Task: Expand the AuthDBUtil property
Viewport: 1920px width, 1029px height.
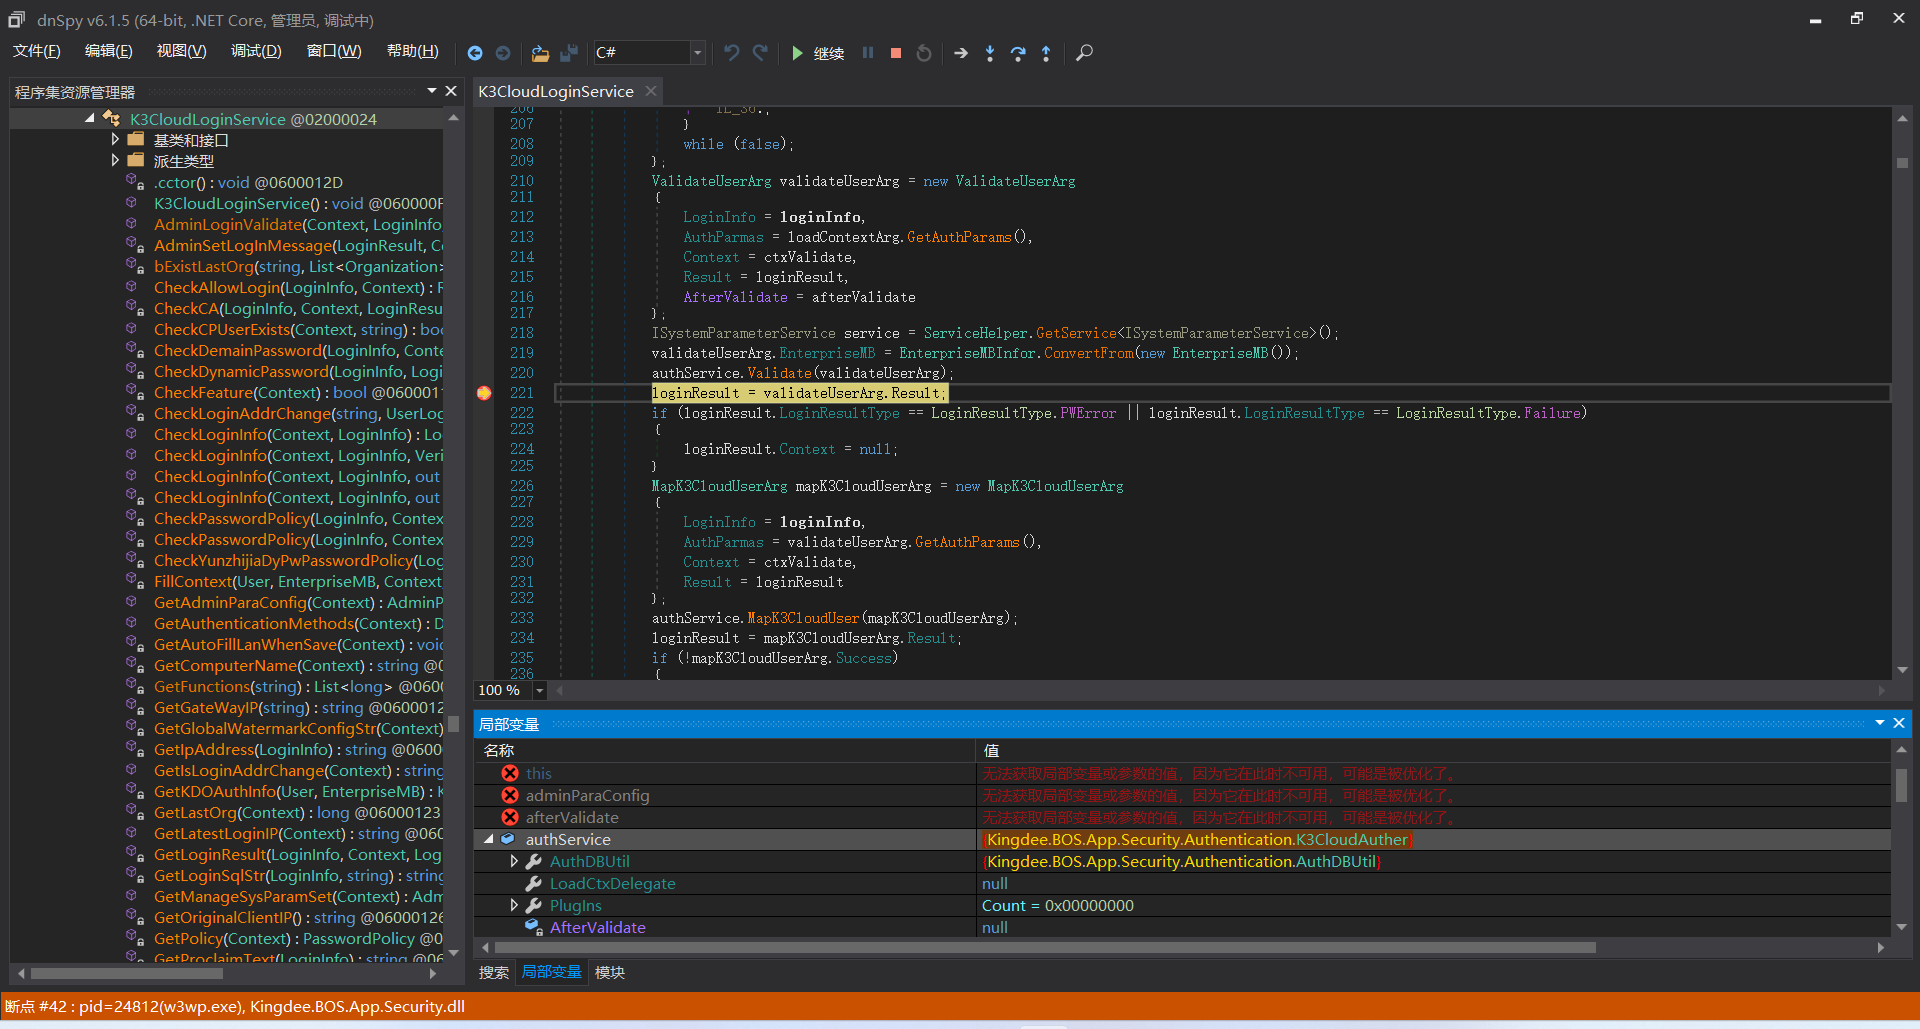Action: point(514,861)
